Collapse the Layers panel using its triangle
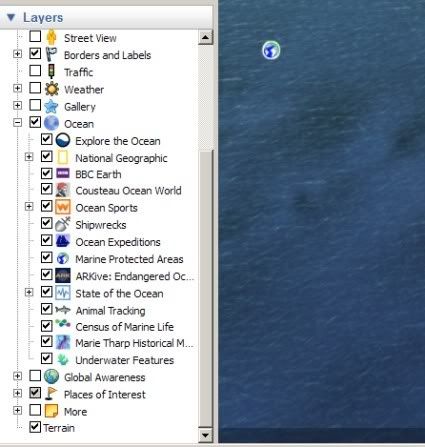 [x=11, y=17]
